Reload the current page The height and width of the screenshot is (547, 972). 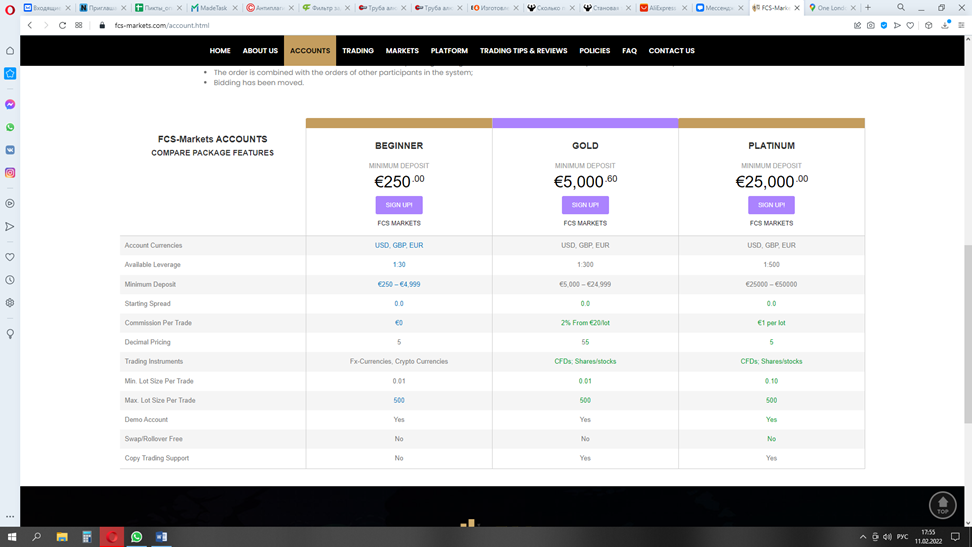pyautogui.click(x=62, y=25)
